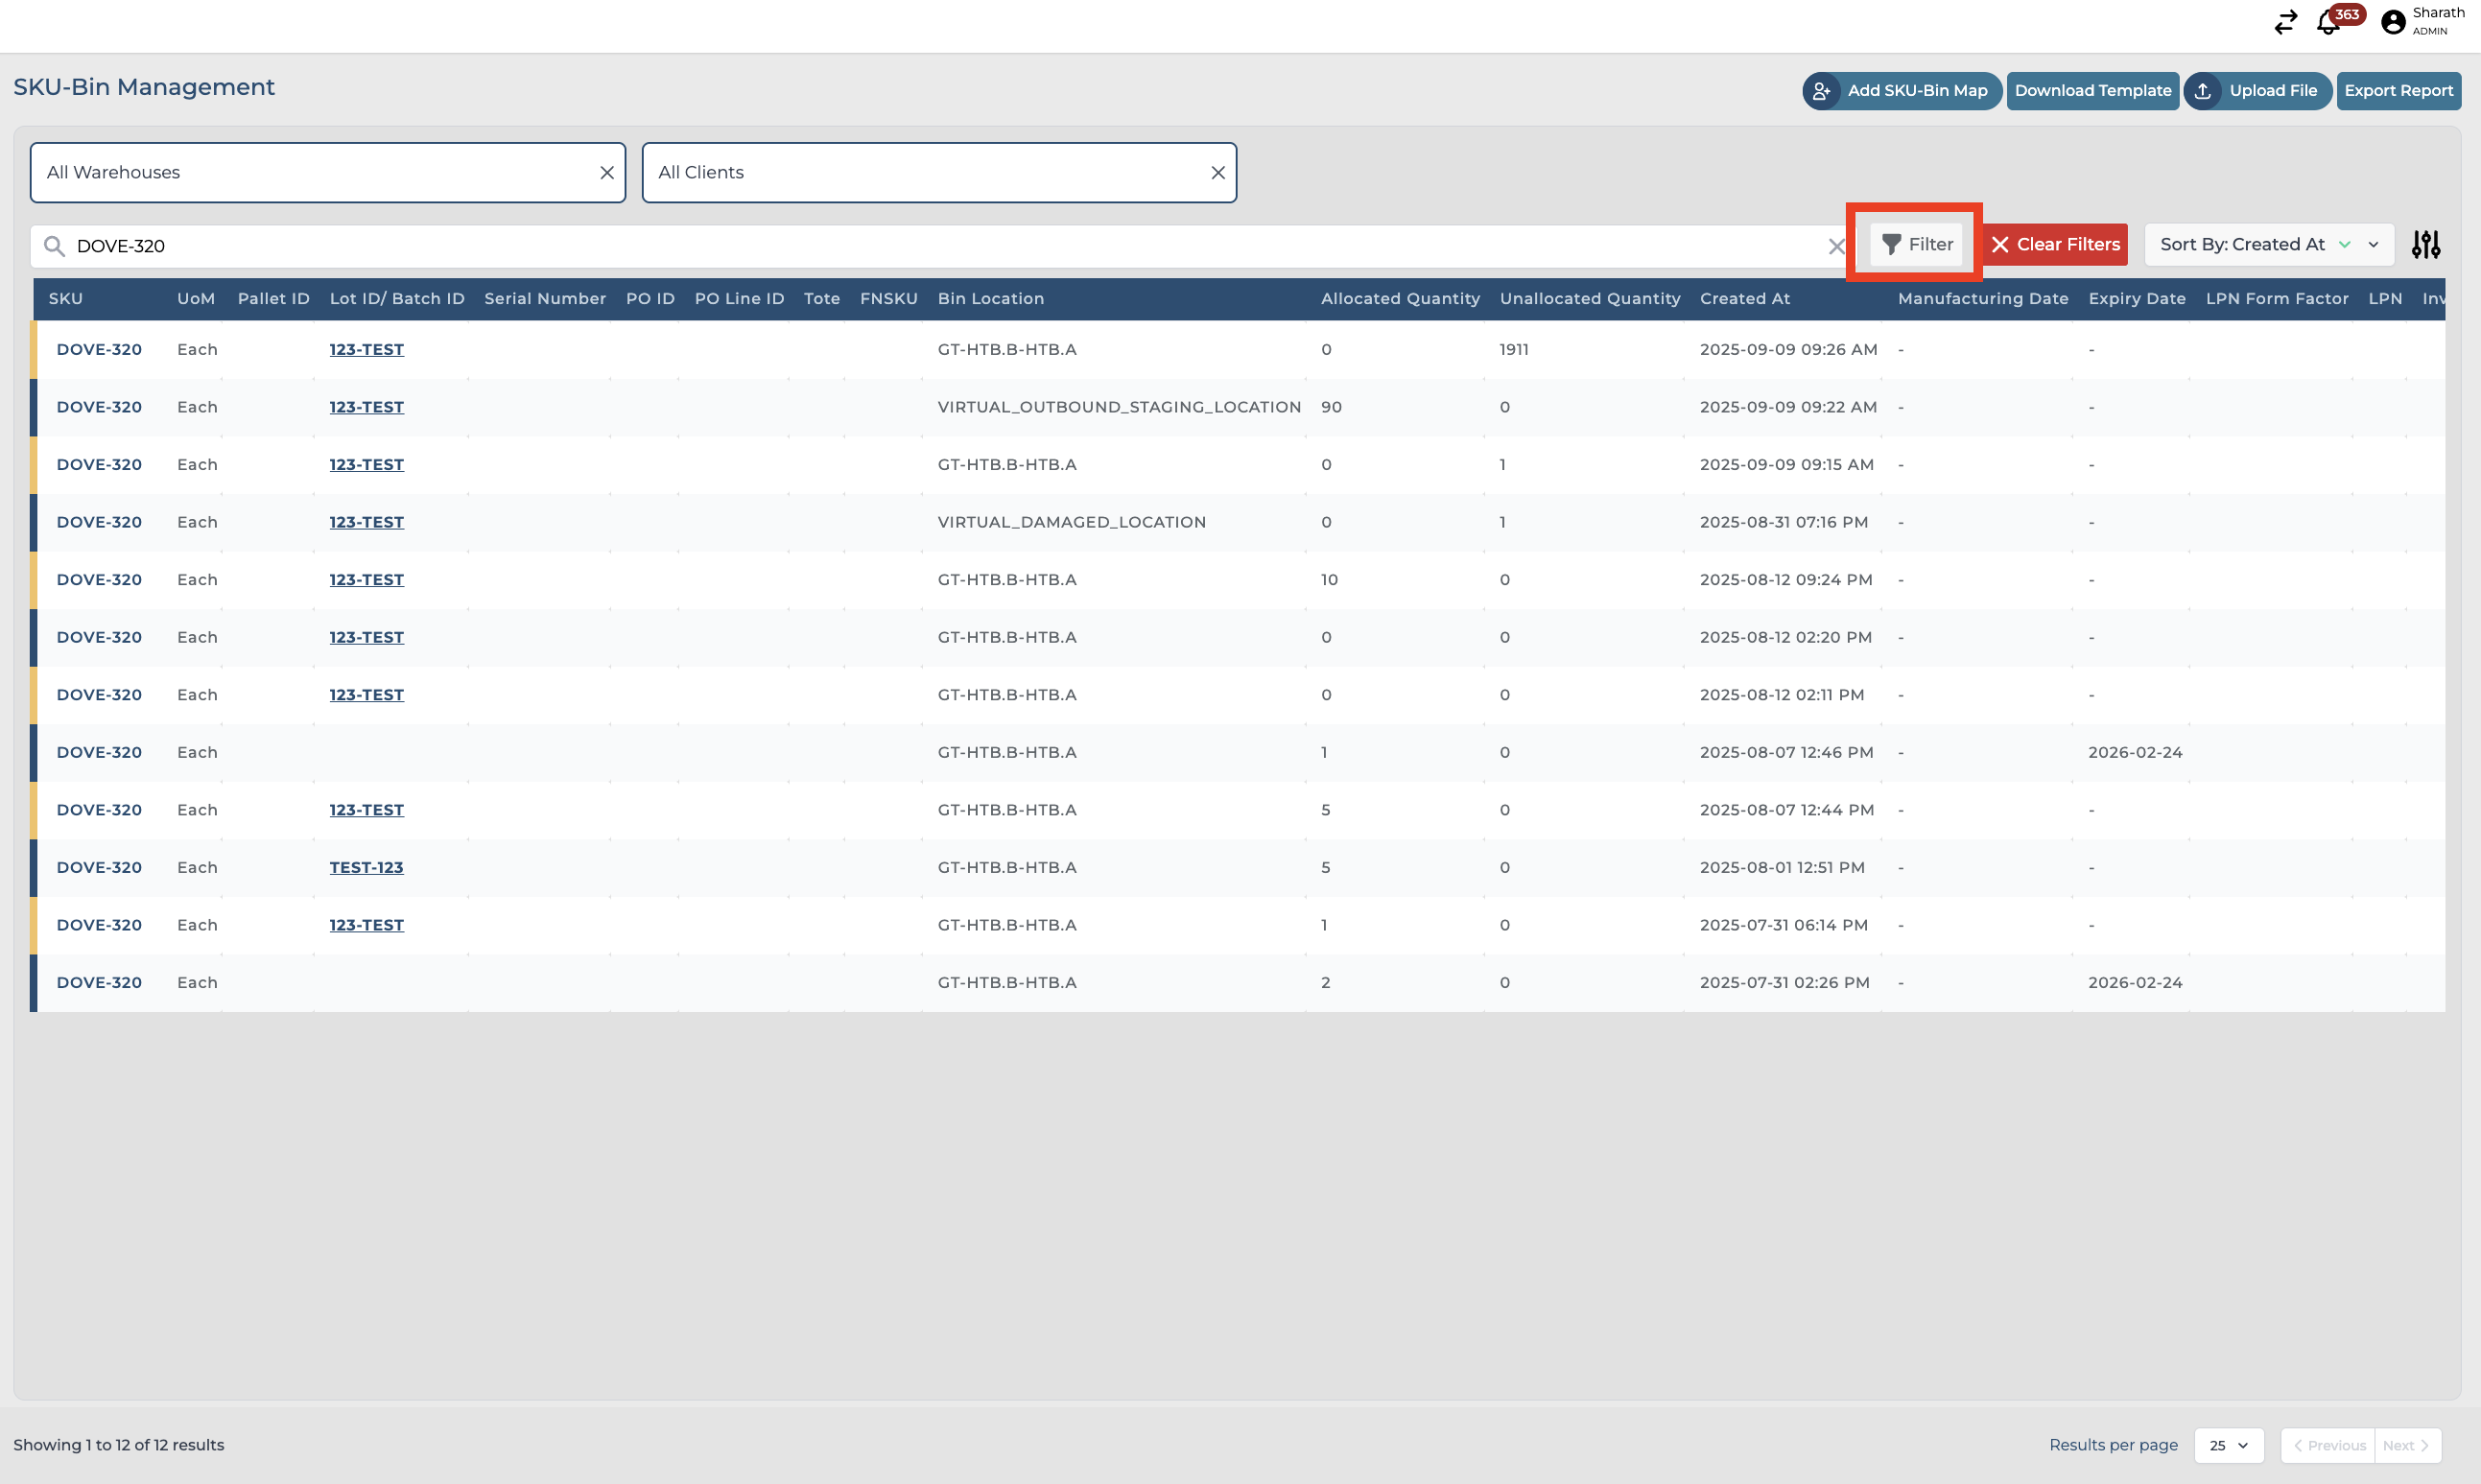This screenshot has height=1484, width=2481.
Task: Open the Filter funnel button
Action: 1916,245
